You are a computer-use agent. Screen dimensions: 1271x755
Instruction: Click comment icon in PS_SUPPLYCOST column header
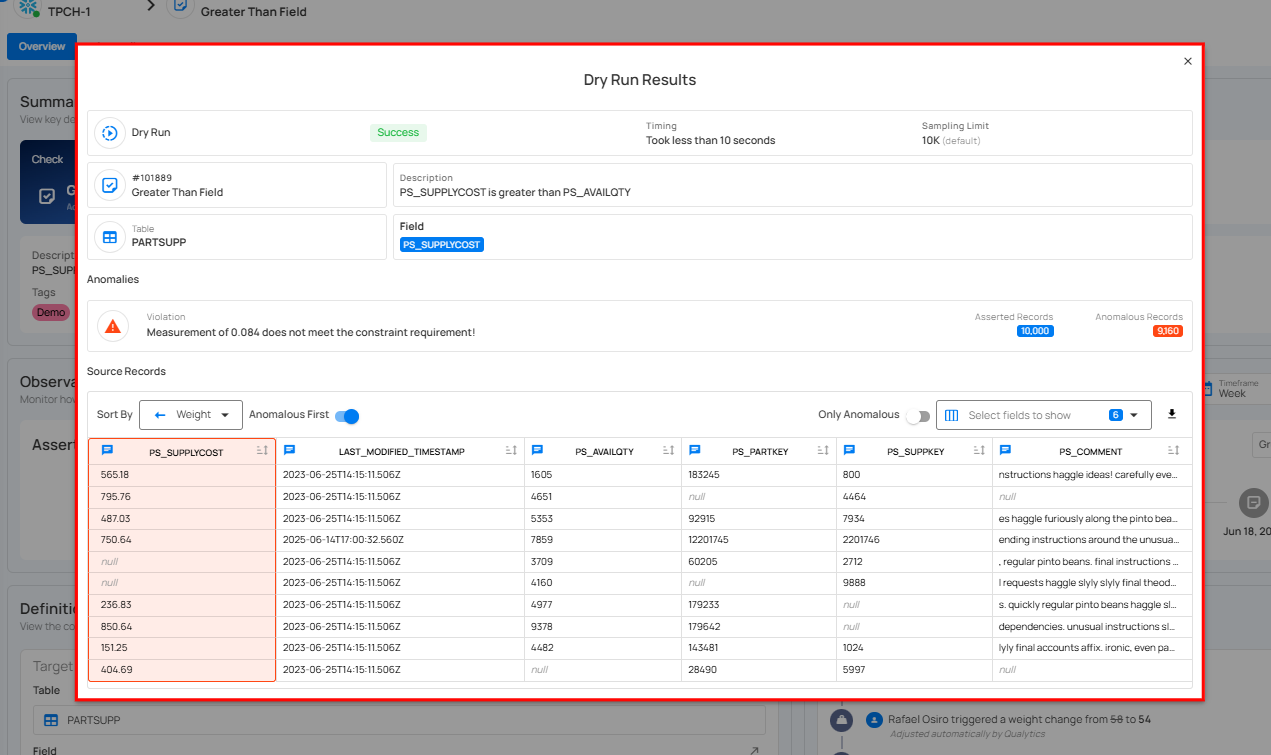pos(107,451)
